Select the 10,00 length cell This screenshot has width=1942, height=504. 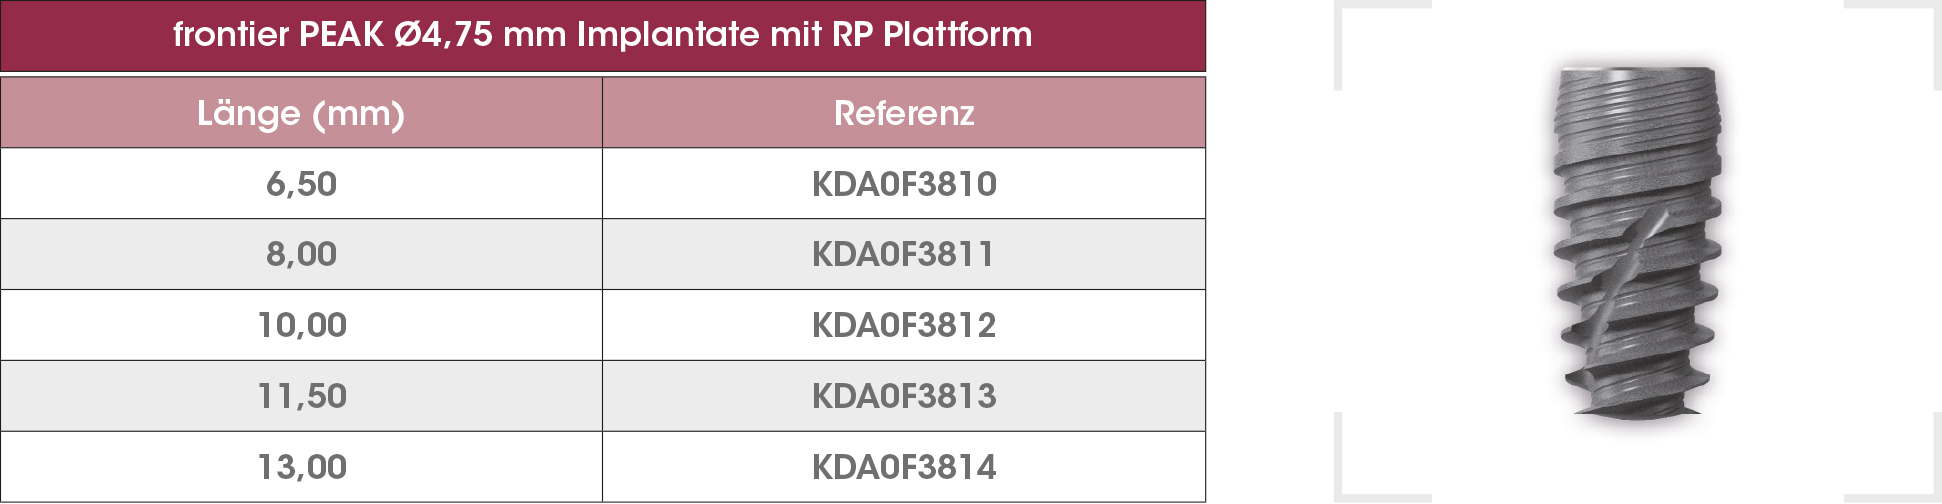point(301,325)
